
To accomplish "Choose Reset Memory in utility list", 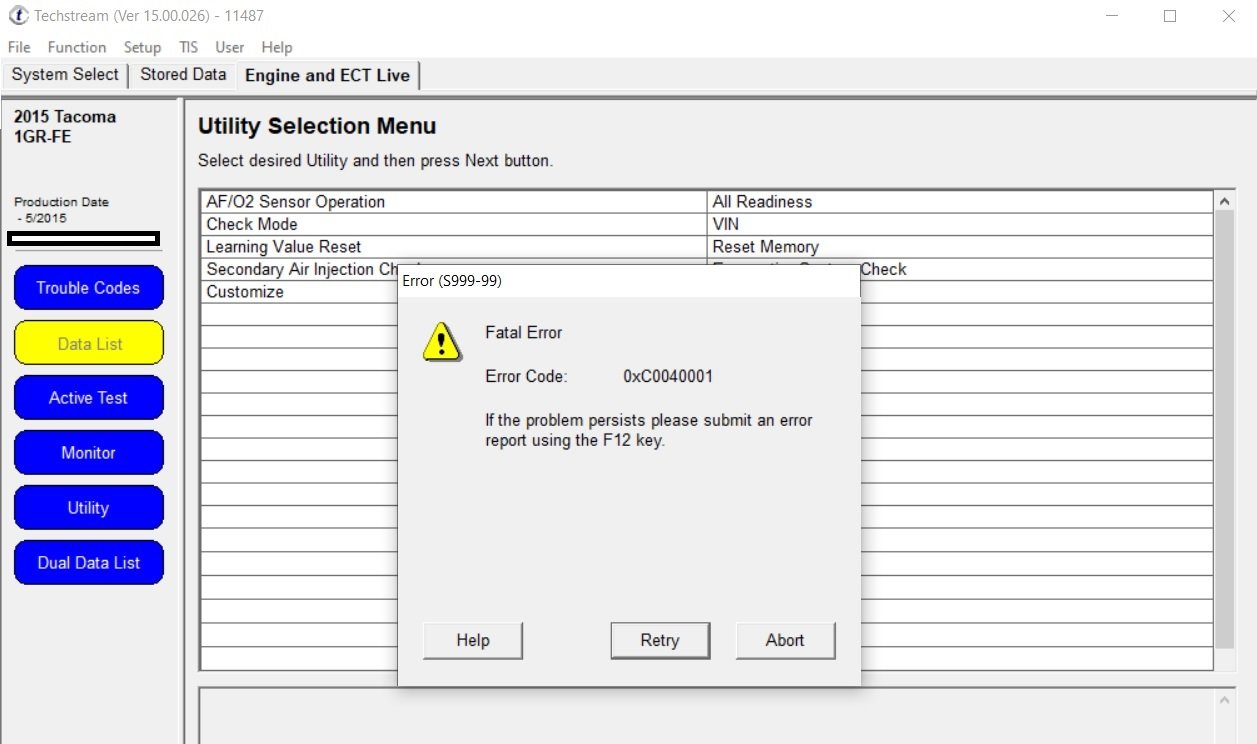I will [x=960, y=247].
